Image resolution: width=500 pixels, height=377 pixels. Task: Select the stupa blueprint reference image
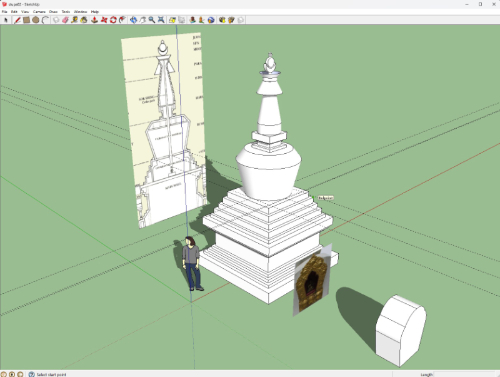(x=163, y=130)
